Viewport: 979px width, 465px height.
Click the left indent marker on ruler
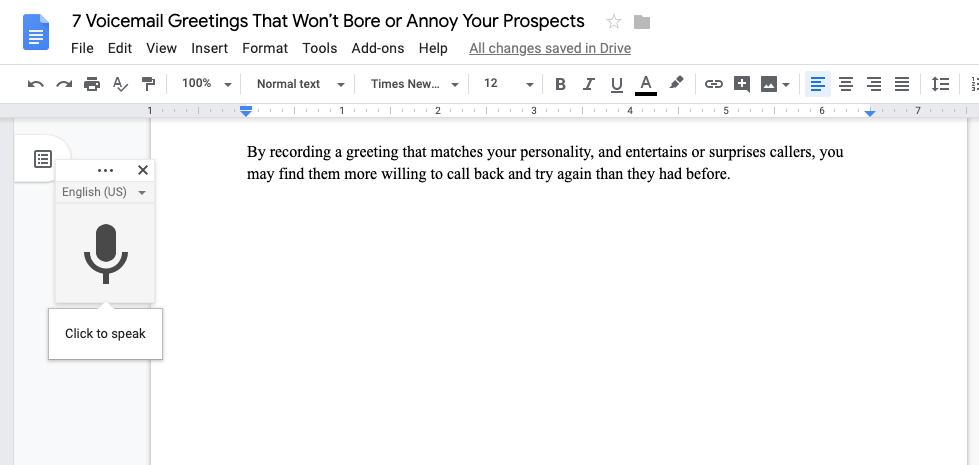pos(246,112)
